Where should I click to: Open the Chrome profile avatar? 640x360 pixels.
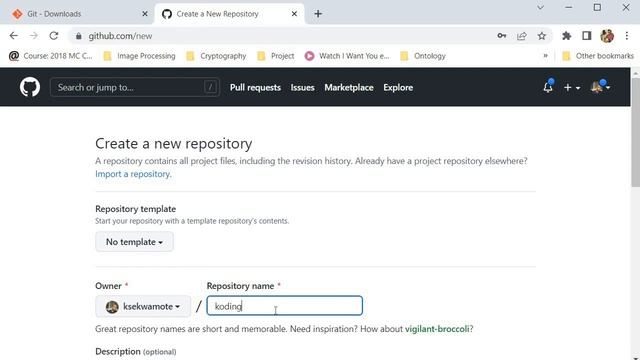coord(607,36)
